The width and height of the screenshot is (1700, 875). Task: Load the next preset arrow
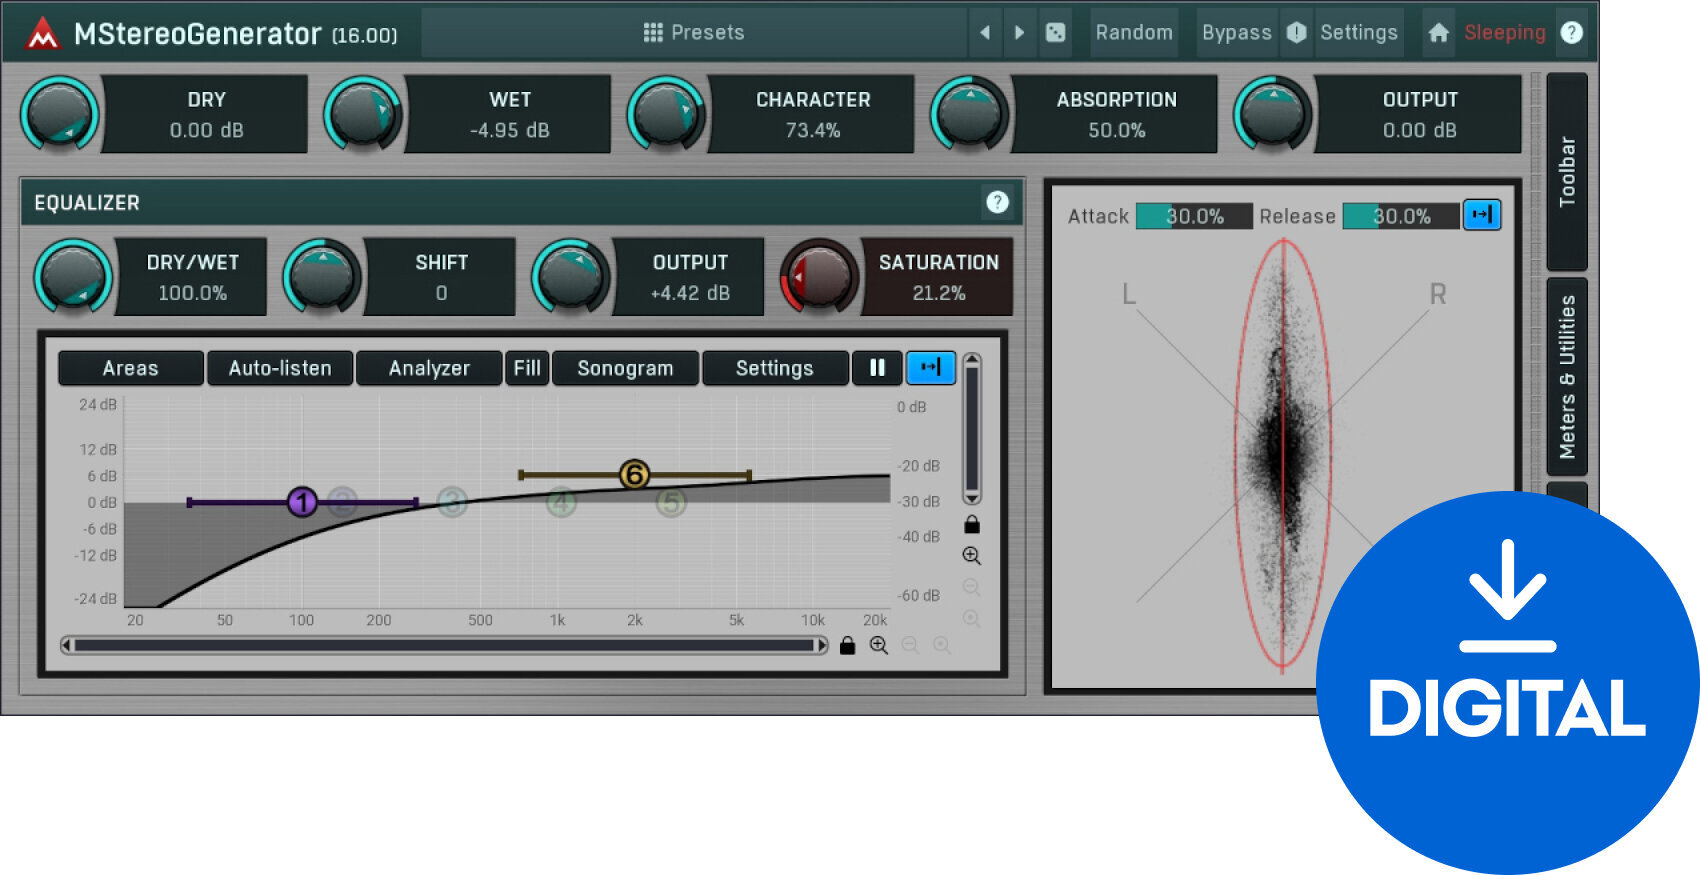coord(1019,32)
